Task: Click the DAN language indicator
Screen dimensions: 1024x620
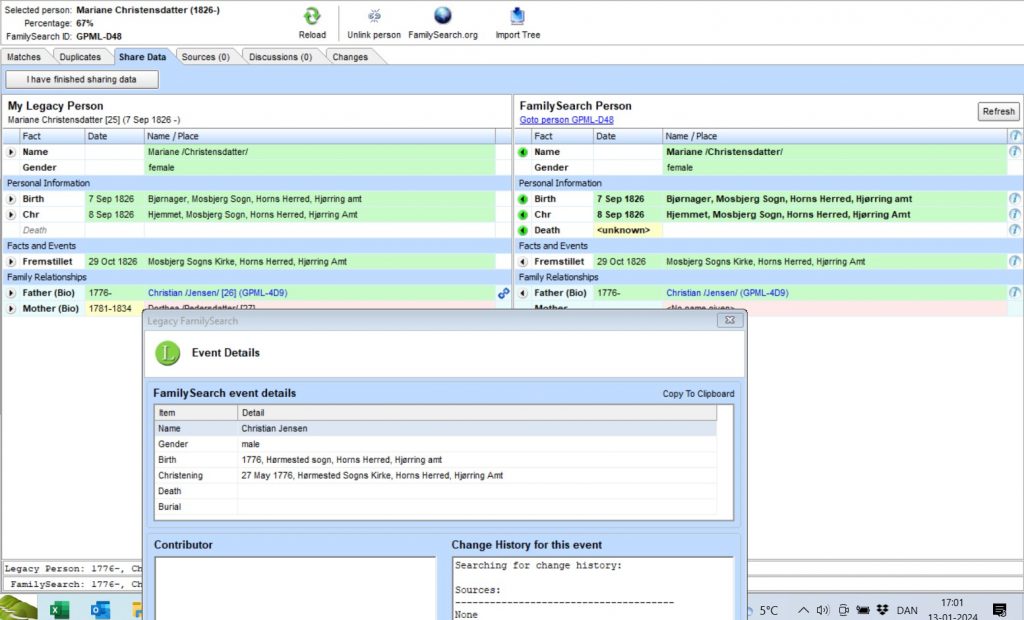Action: click(x=907, y=610)
